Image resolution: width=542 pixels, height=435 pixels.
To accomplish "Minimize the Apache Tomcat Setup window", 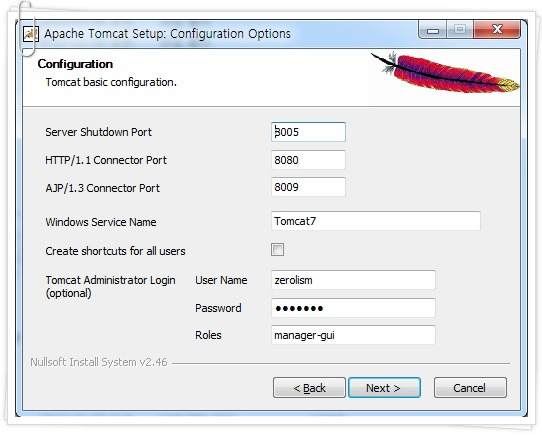I will [x=432, y=29].
